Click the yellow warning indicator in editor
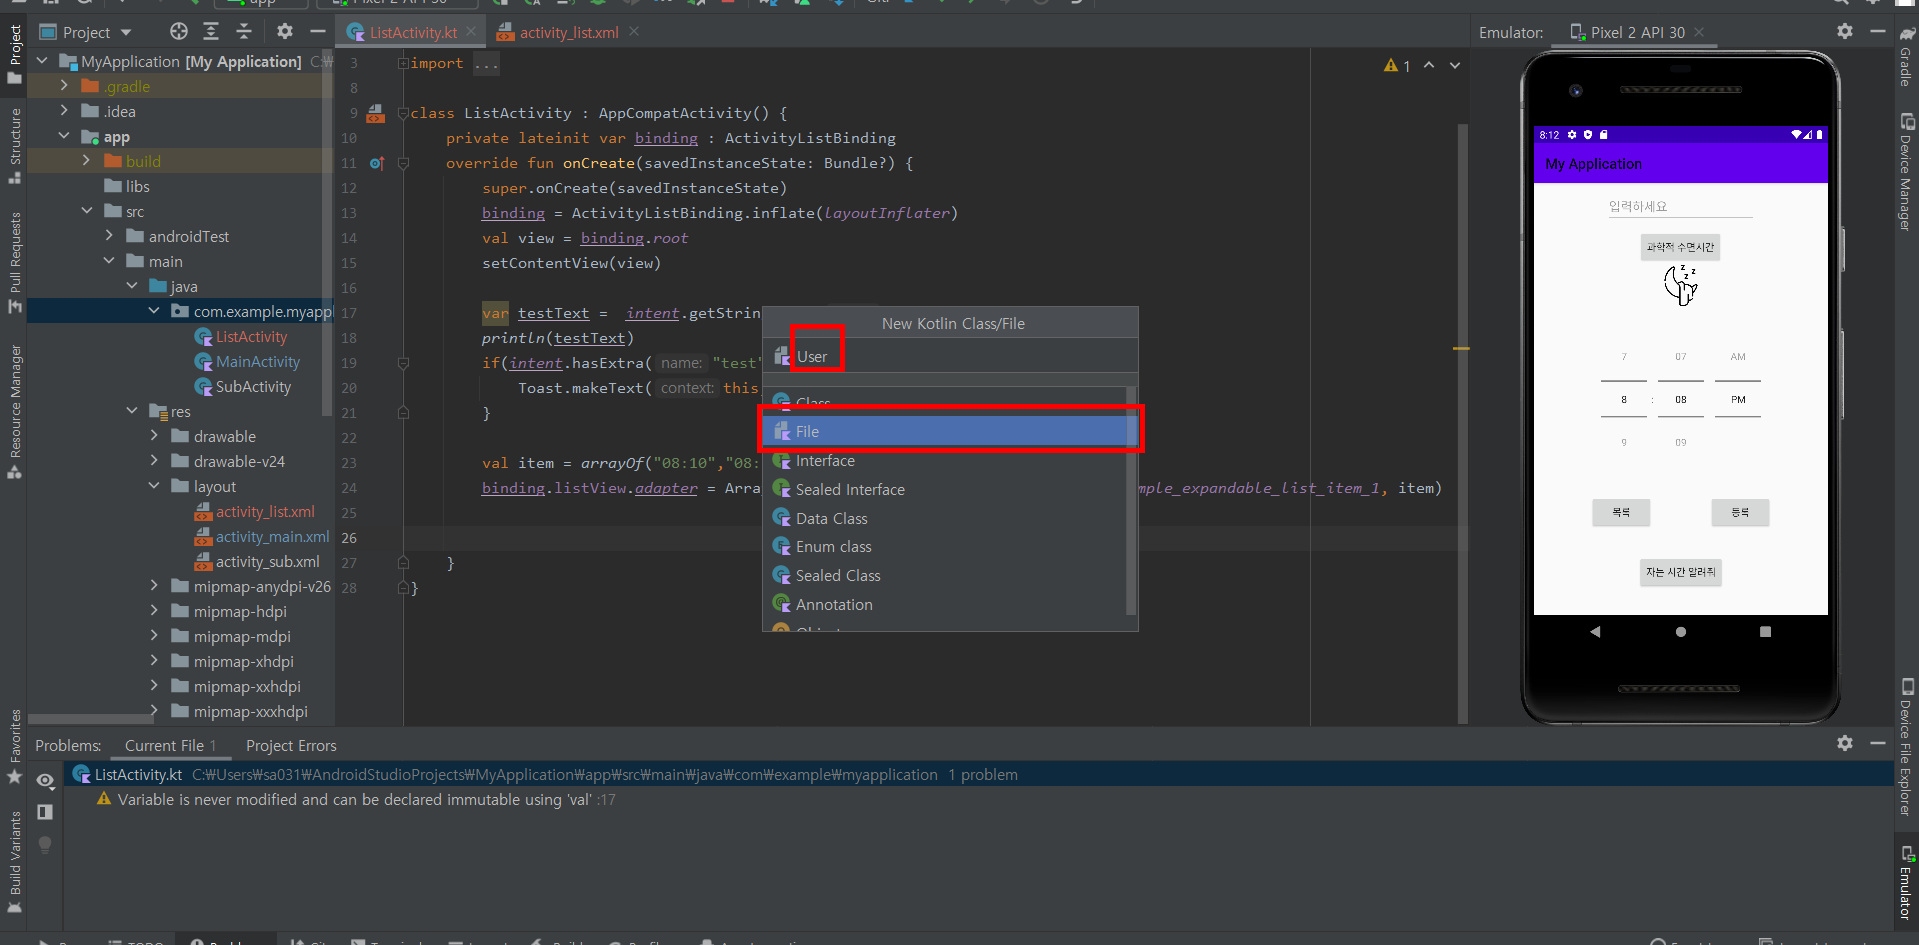This screenshot has height=945, width=1919. (x=1397, y=66)
